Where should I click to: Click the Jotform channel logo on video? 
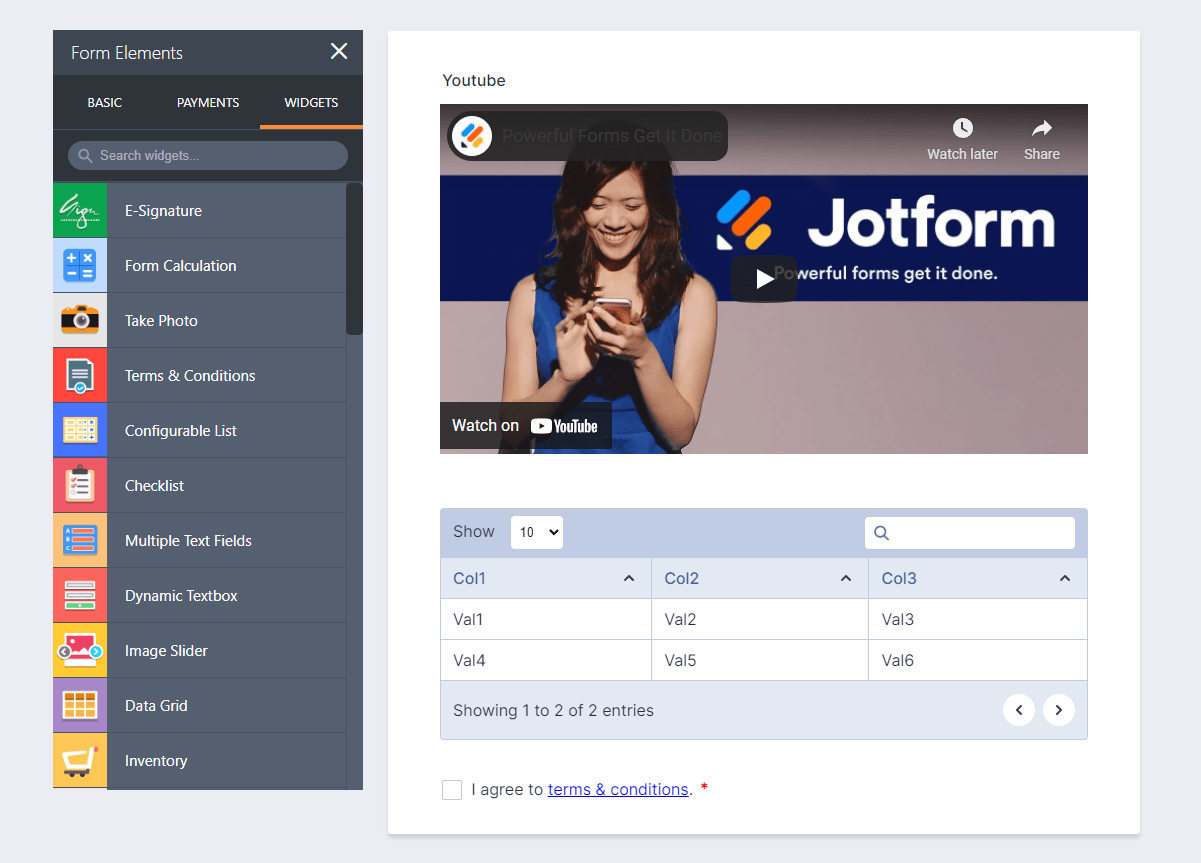pos(472,135)
